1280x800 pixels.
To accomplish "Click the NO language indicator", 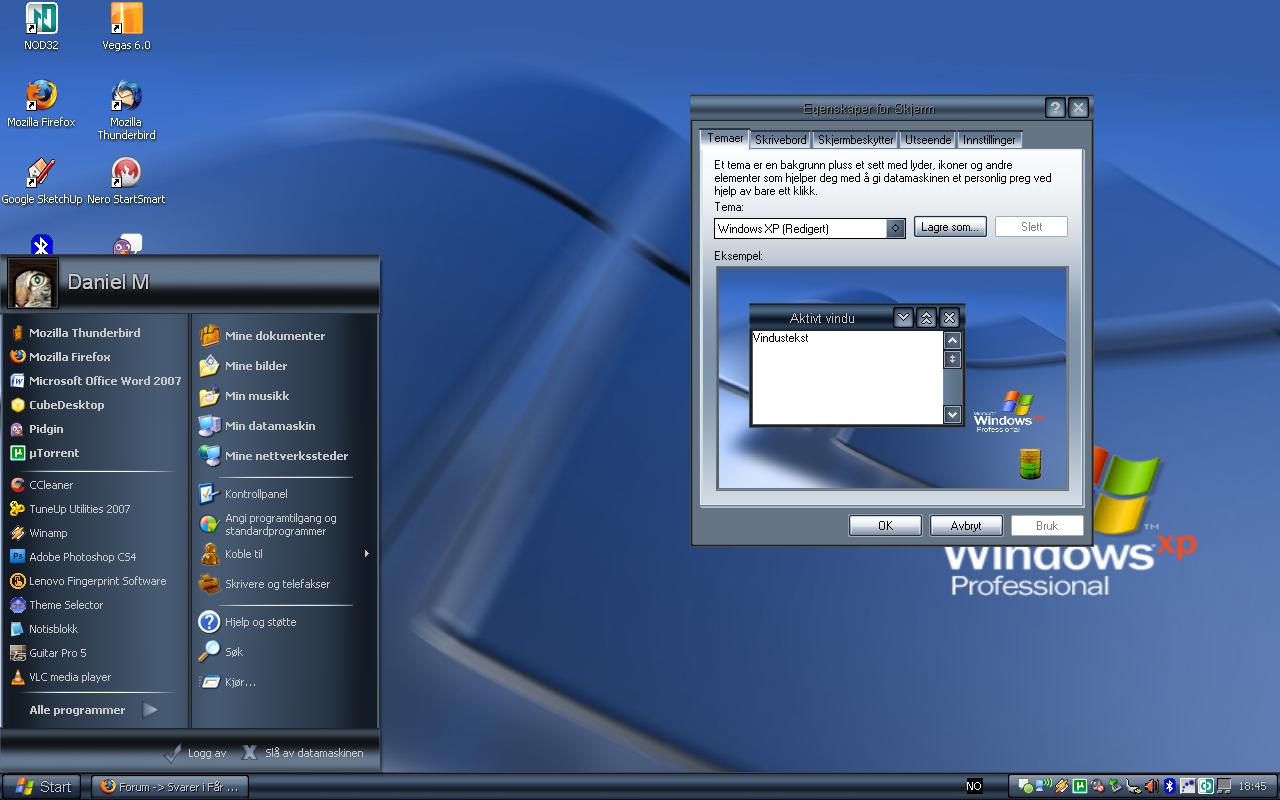I will 974,786.
